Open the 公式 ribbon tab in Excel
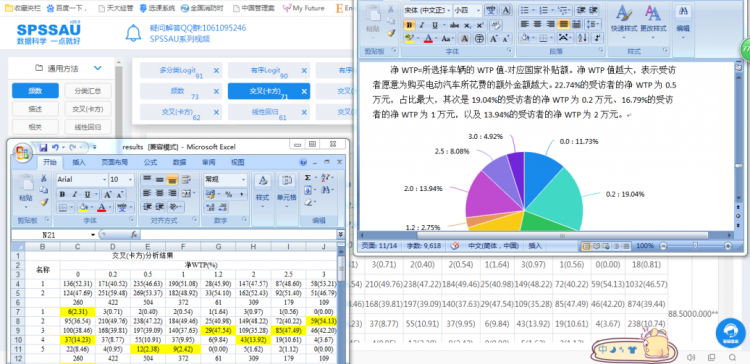 (150, 163)
